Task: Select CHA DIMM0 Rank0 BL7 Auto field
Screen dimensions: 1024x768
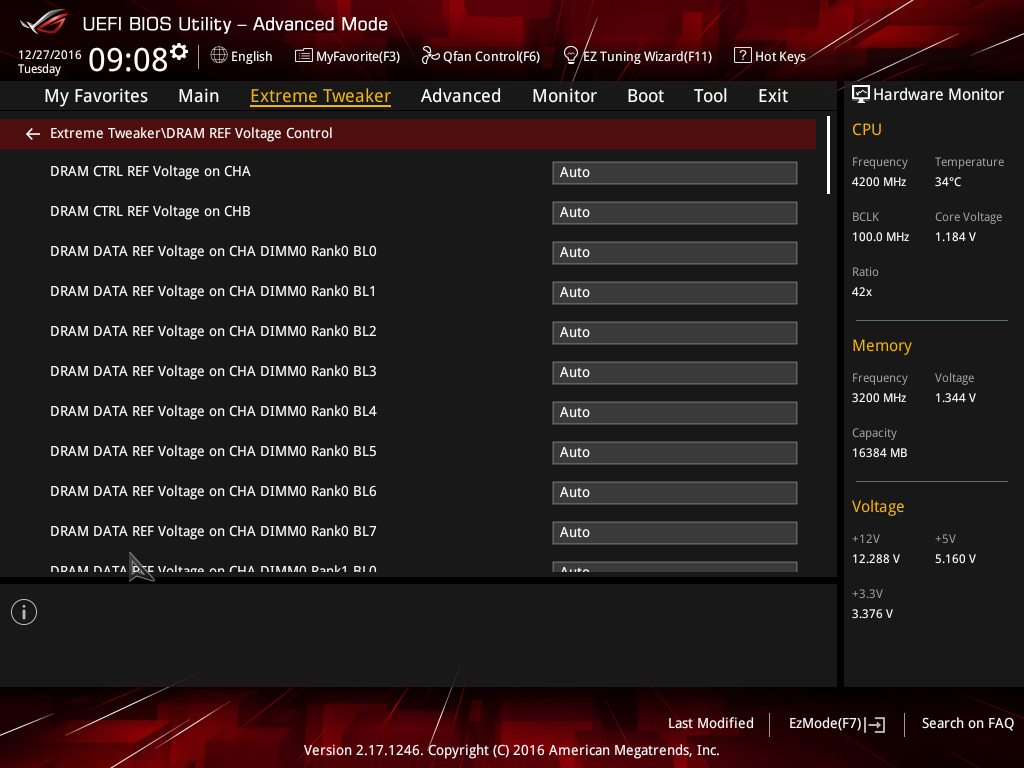Action: point(675,532)
